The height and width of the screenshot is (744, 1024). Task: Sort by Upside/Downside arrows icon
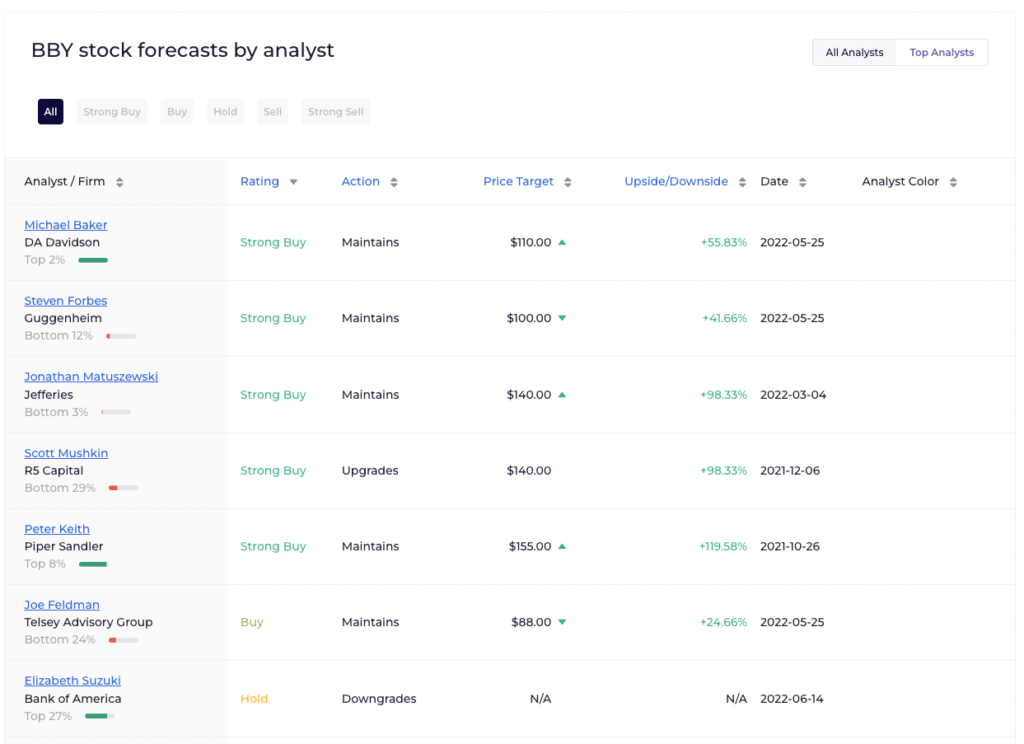click(x=742, y=182)
